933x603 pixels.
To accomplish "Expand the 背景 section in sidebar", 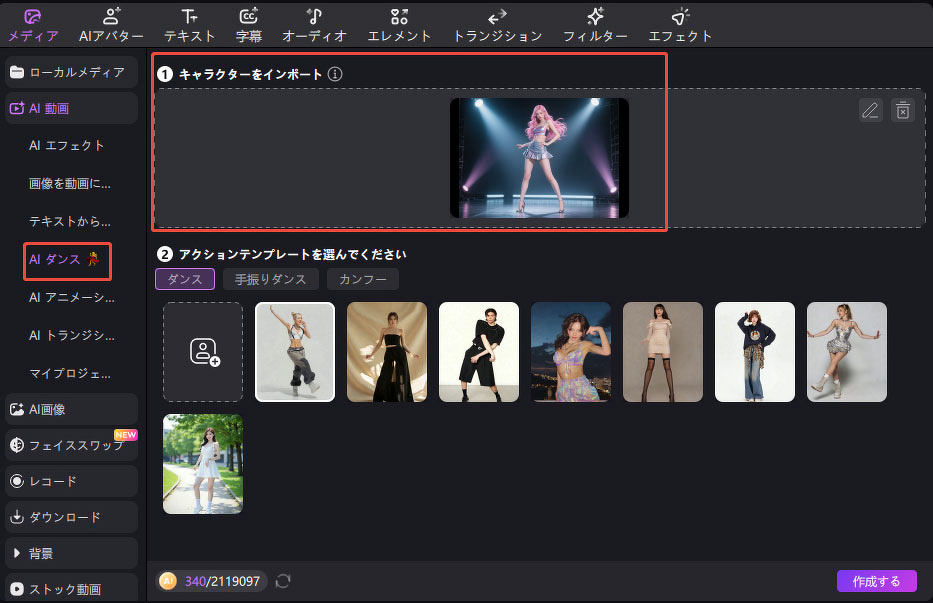I will [x=71, y=553].
